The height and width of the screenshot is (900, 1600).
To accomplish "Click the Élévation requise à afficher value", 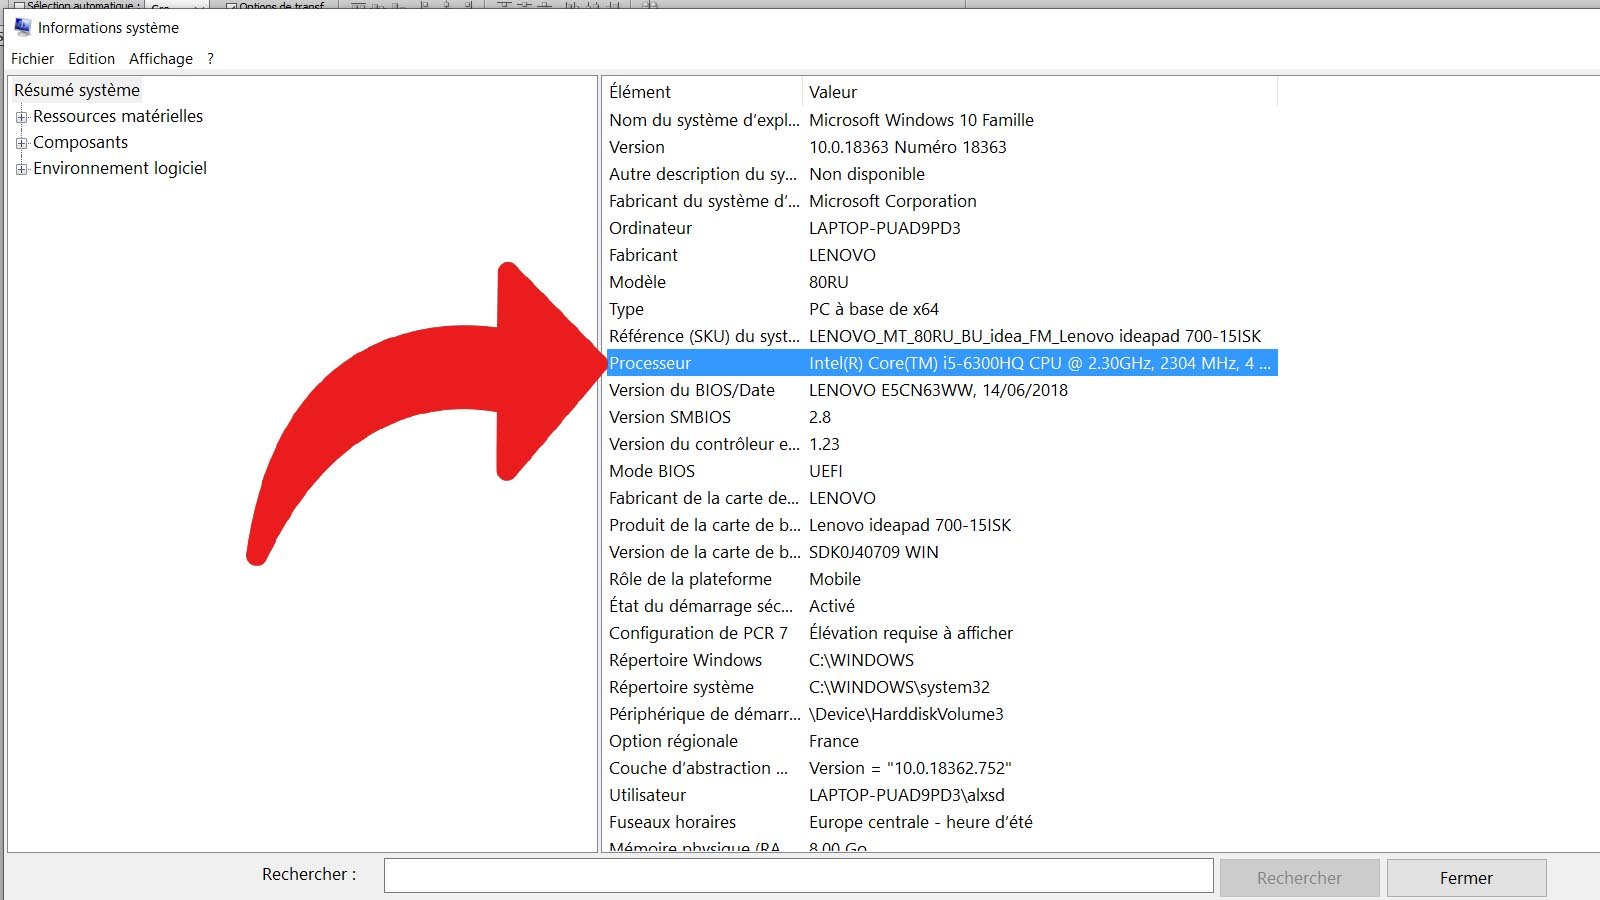I will click(x=911, y=633).
